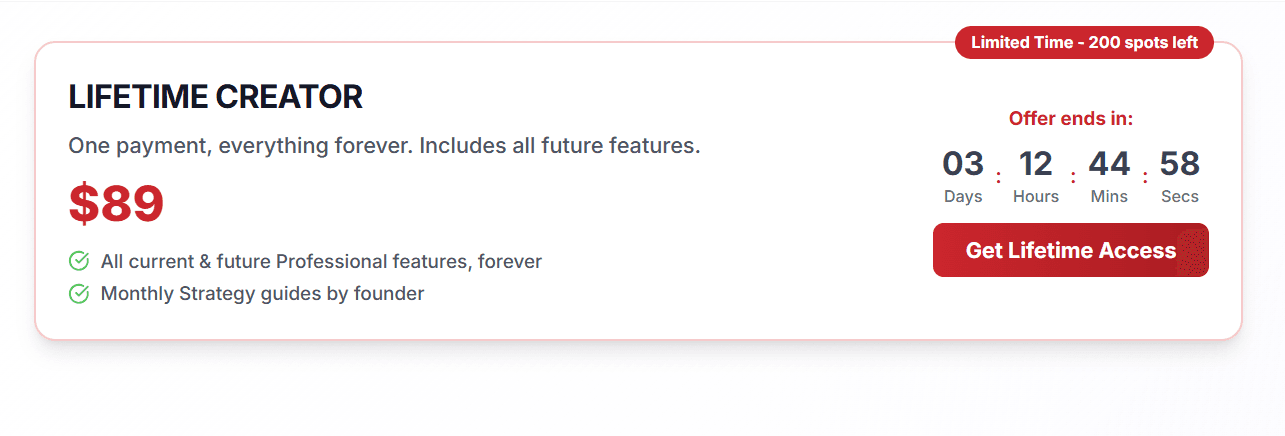
Task: Click the red colon between mins and secs
Action: pyautogui.click(x=1145, y=177)
